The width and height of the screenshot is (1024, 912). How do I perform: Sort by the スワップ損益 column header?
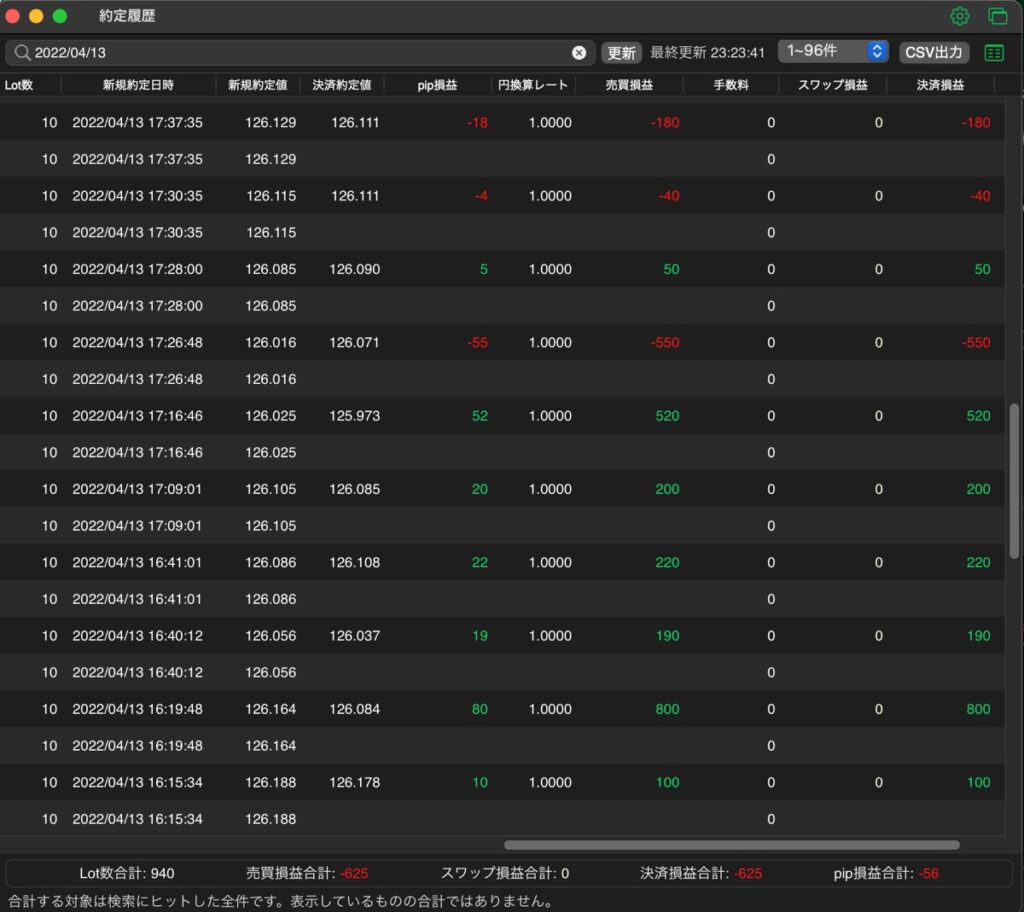click(x=833, y=85)
